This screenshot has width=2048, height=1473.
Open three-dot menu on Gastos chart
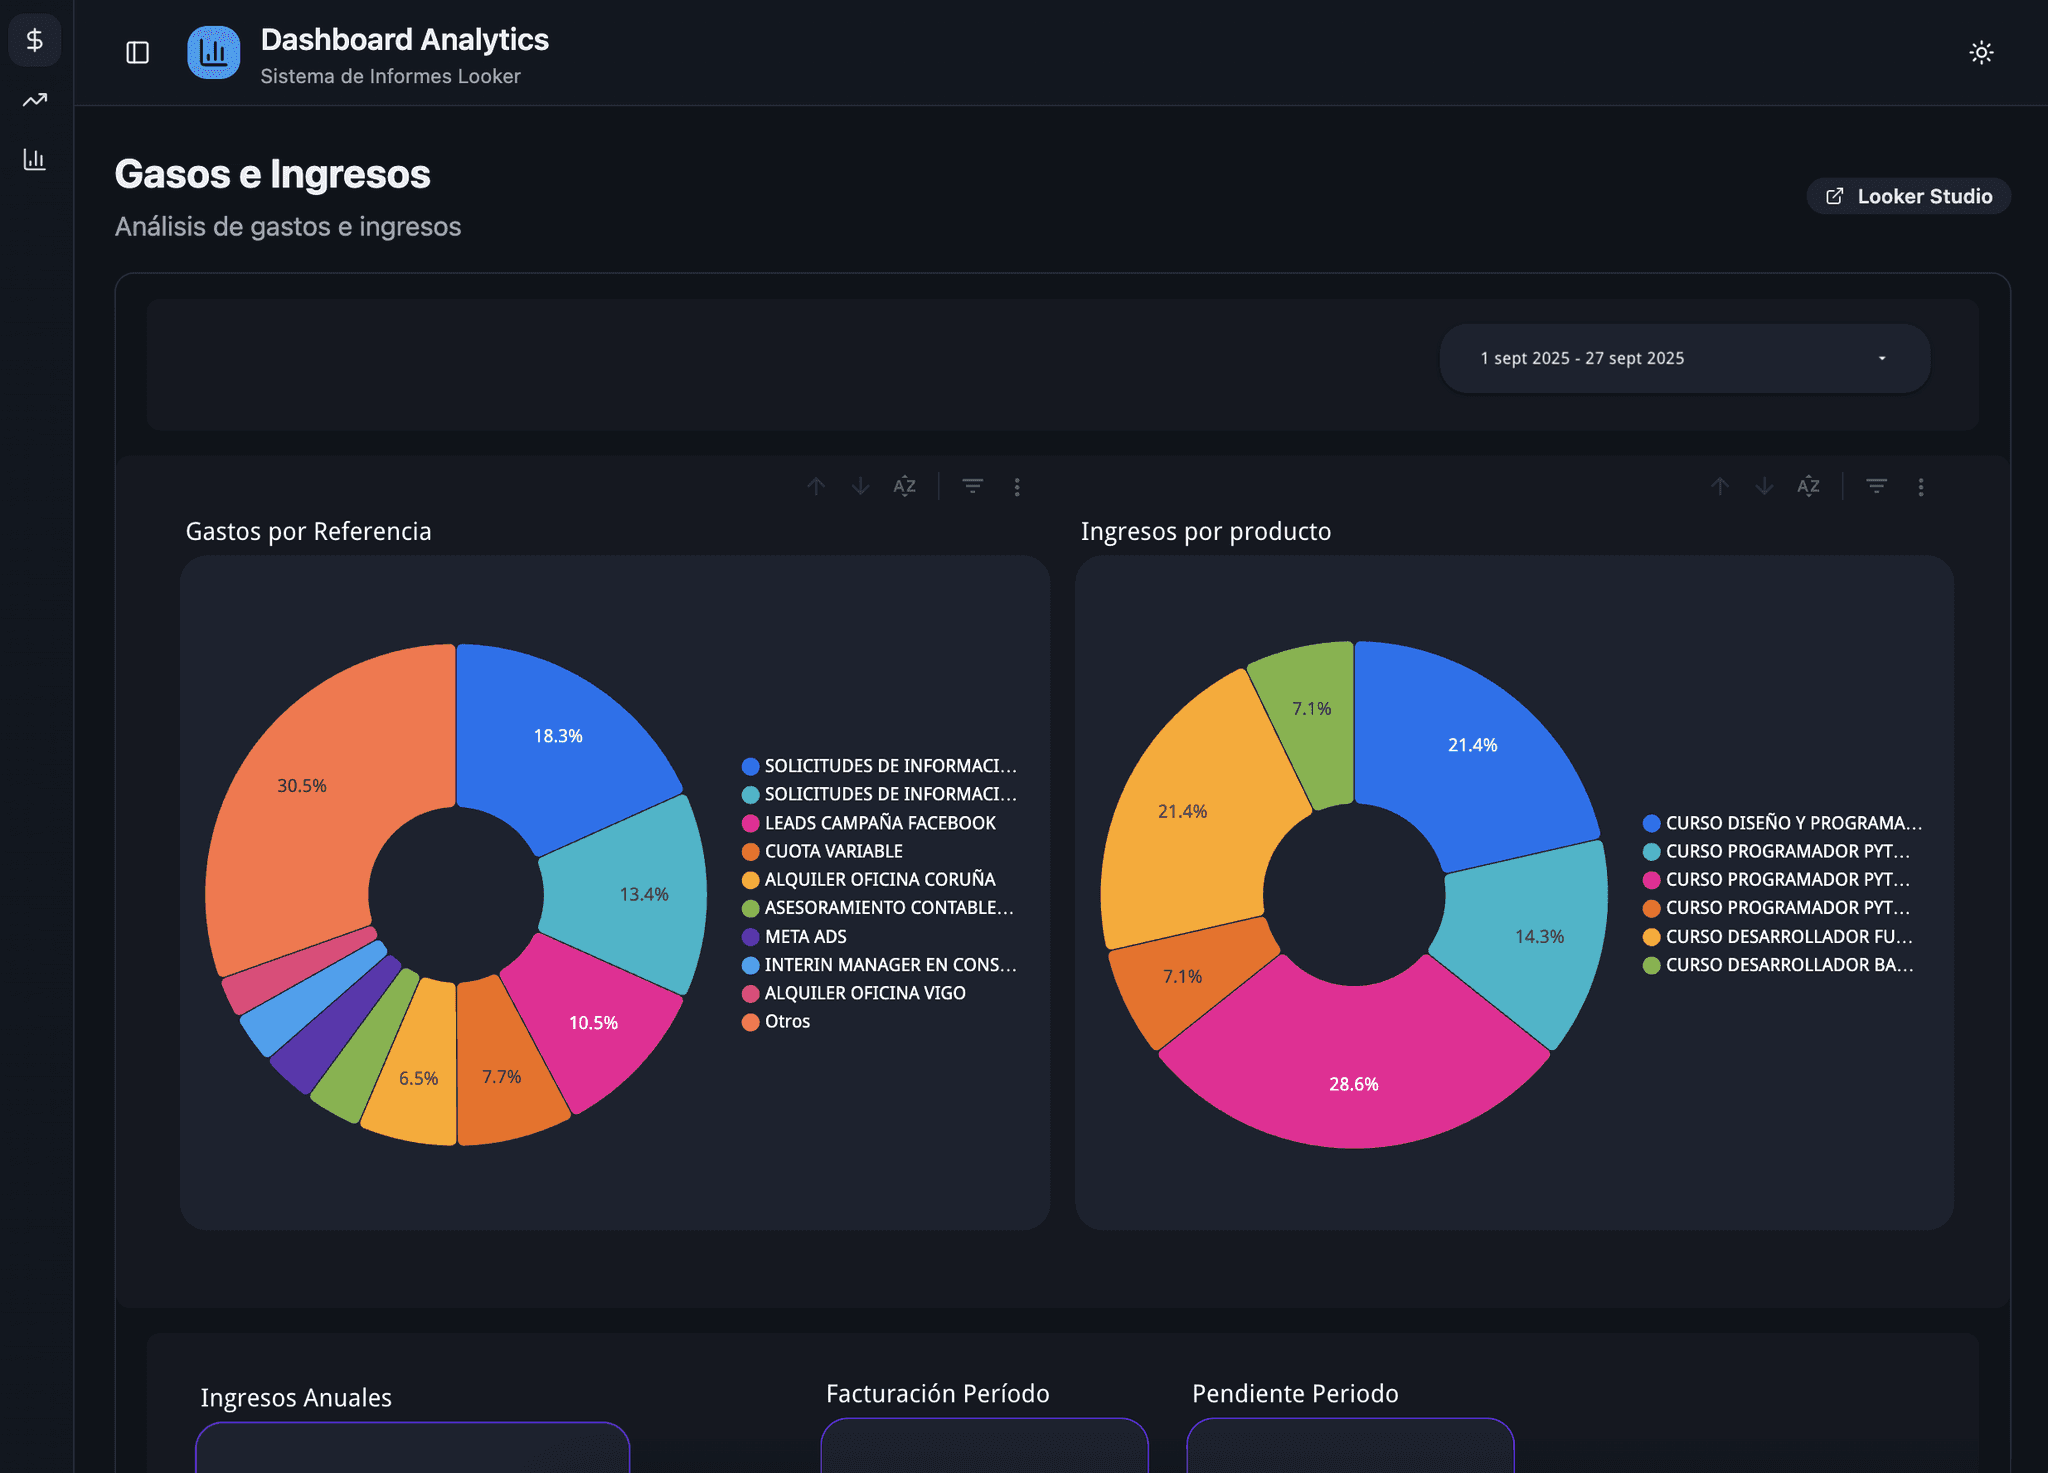point(1017,487)
